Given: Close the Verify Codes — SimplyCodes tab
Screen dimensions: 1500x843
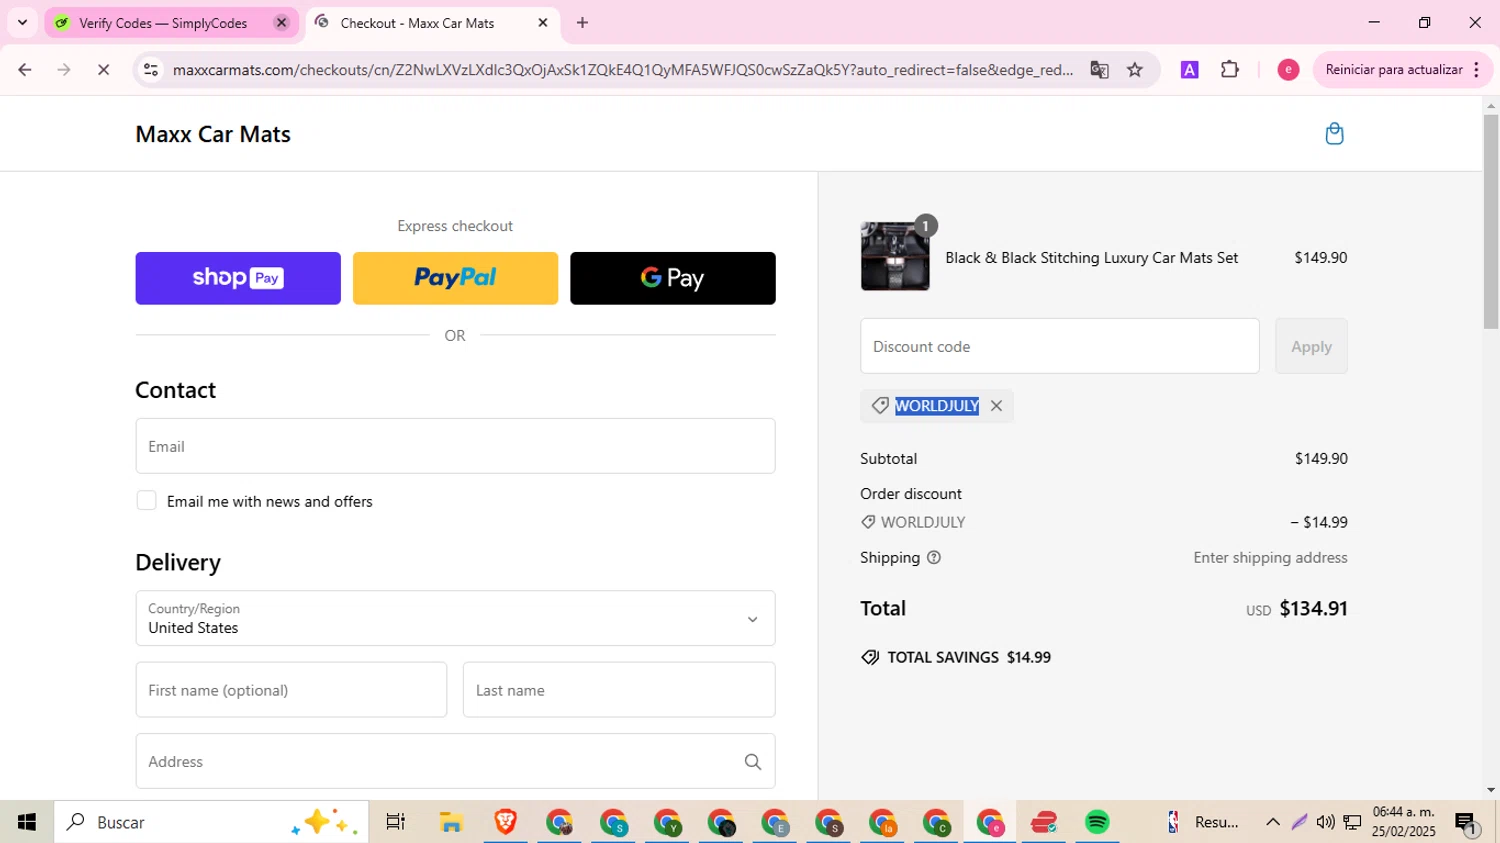Looking at the screenshot, I should 282,23.
